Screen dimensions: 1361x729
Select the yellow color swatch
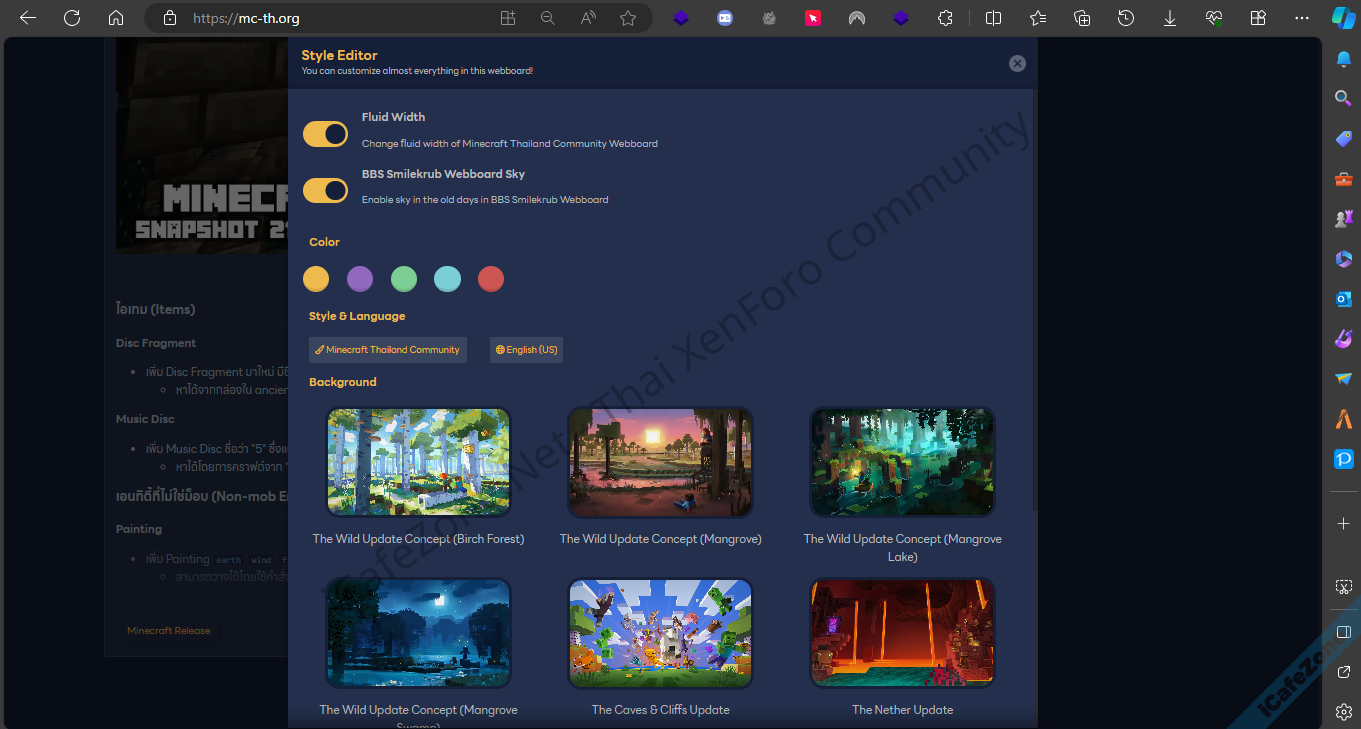point(316,279)
